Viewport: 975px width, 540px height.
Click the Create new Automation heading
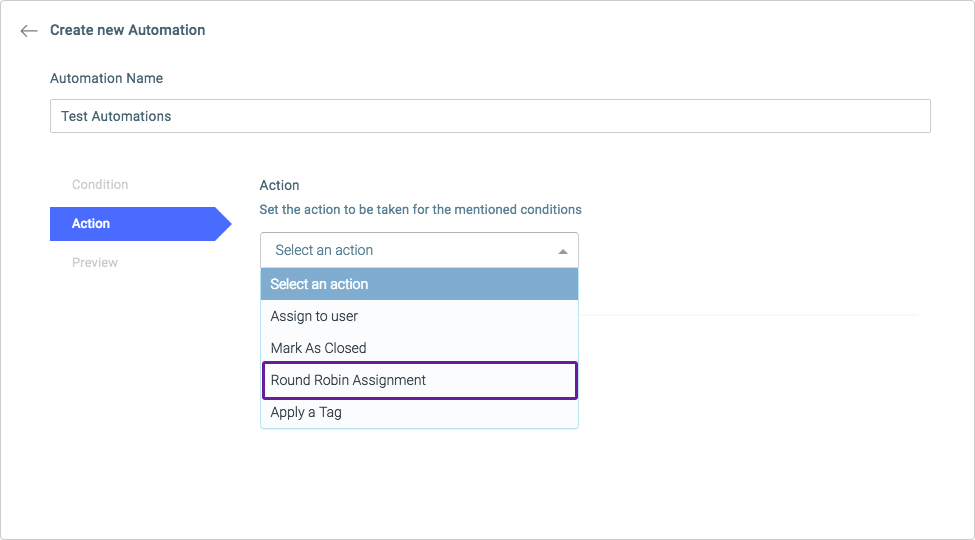tap(127, 30)
